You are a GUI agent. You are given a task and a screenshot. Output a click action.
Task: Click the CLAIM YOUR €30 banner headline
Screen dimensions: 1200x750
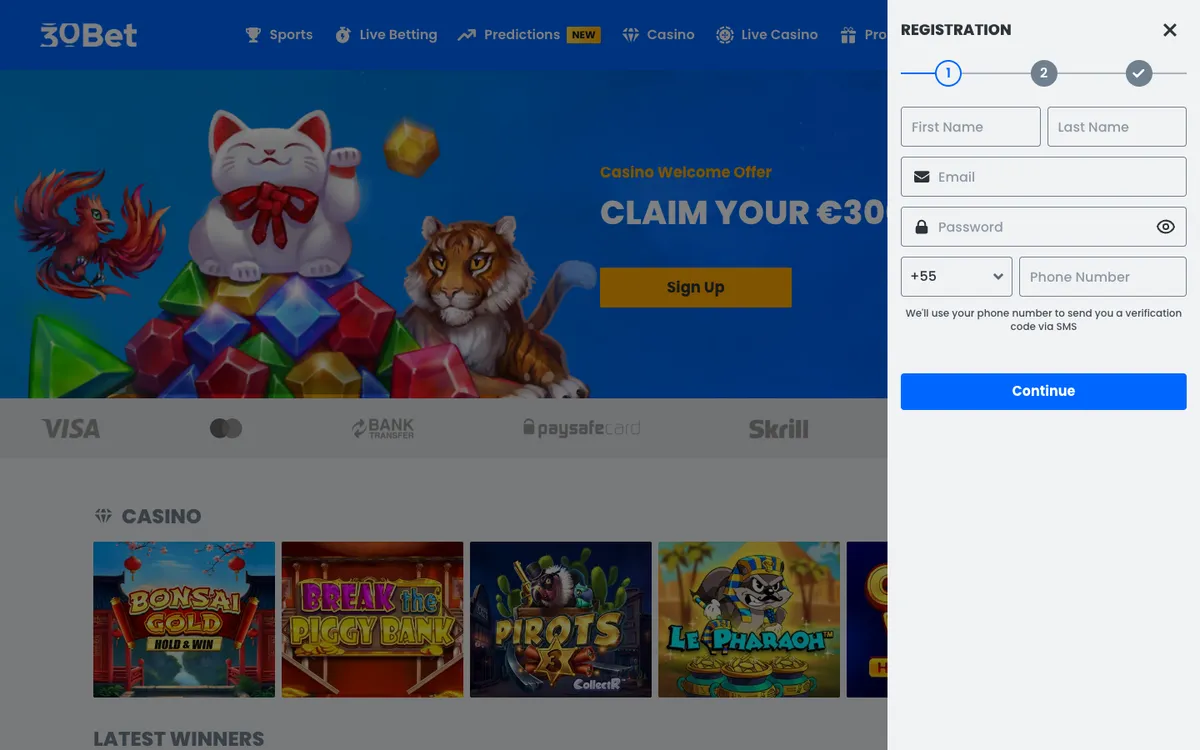743,212
